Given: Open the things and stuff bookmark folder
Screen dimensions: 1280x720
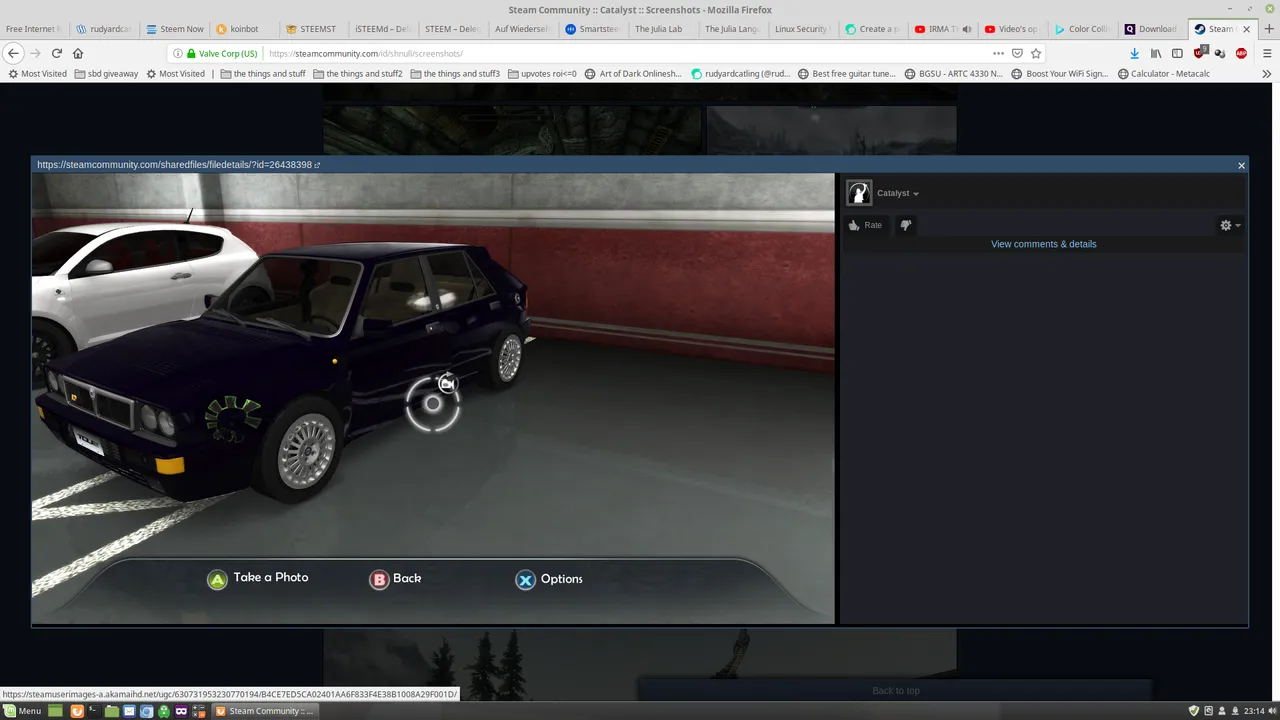Looking at the screenshot, I should tap(262, 73).
